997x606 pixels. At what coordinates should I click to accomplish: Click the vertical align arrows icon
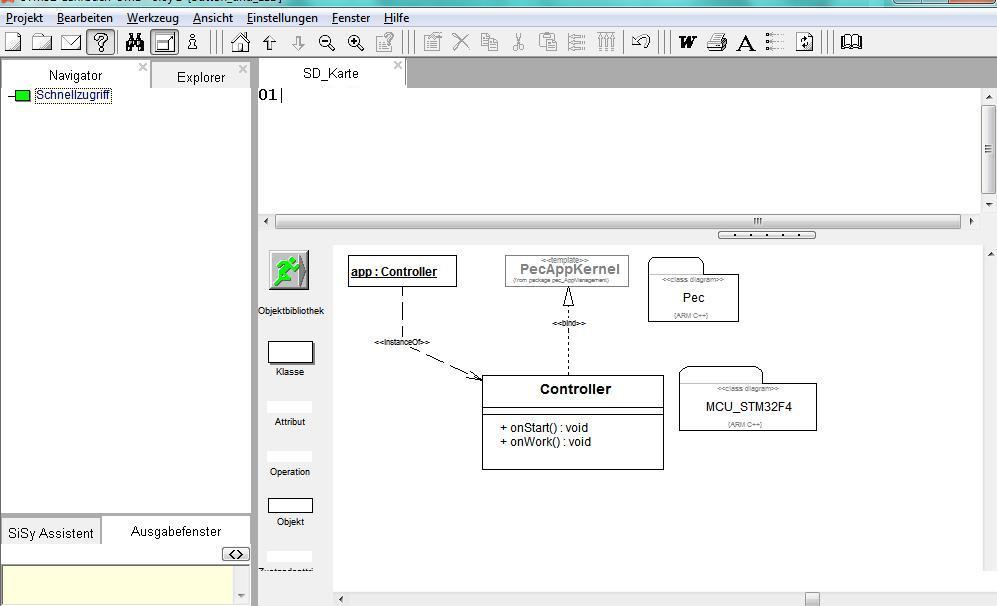coord(606,43)
